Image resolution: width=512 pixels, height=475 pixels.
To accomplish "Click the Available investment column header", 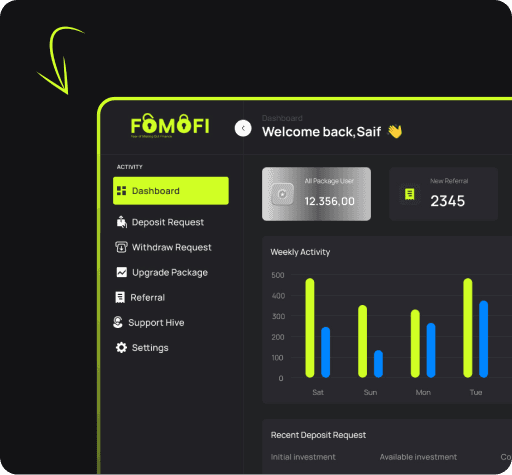I will [x=418, y=457].
